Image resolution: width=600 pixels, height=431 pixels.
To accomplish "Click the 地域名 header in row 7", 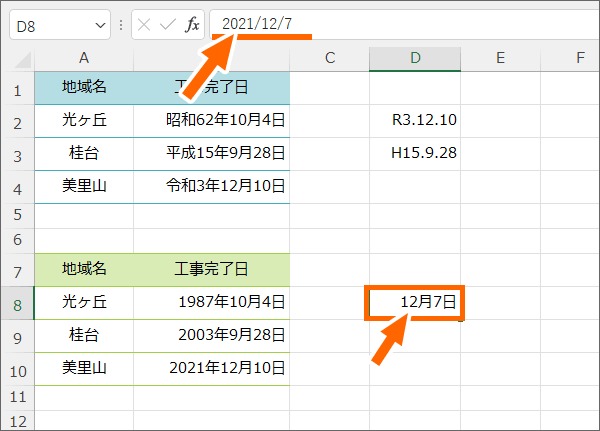I will [x=84, y=270].
